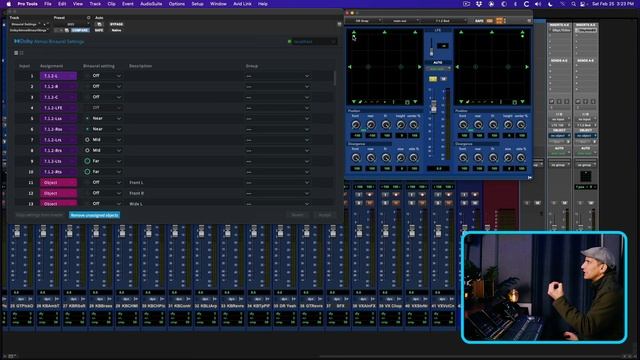640x360 pixels.
Task: Click the arrow icon at panner bottom-right
Action: pyautogui.click(x=529, y=178)
